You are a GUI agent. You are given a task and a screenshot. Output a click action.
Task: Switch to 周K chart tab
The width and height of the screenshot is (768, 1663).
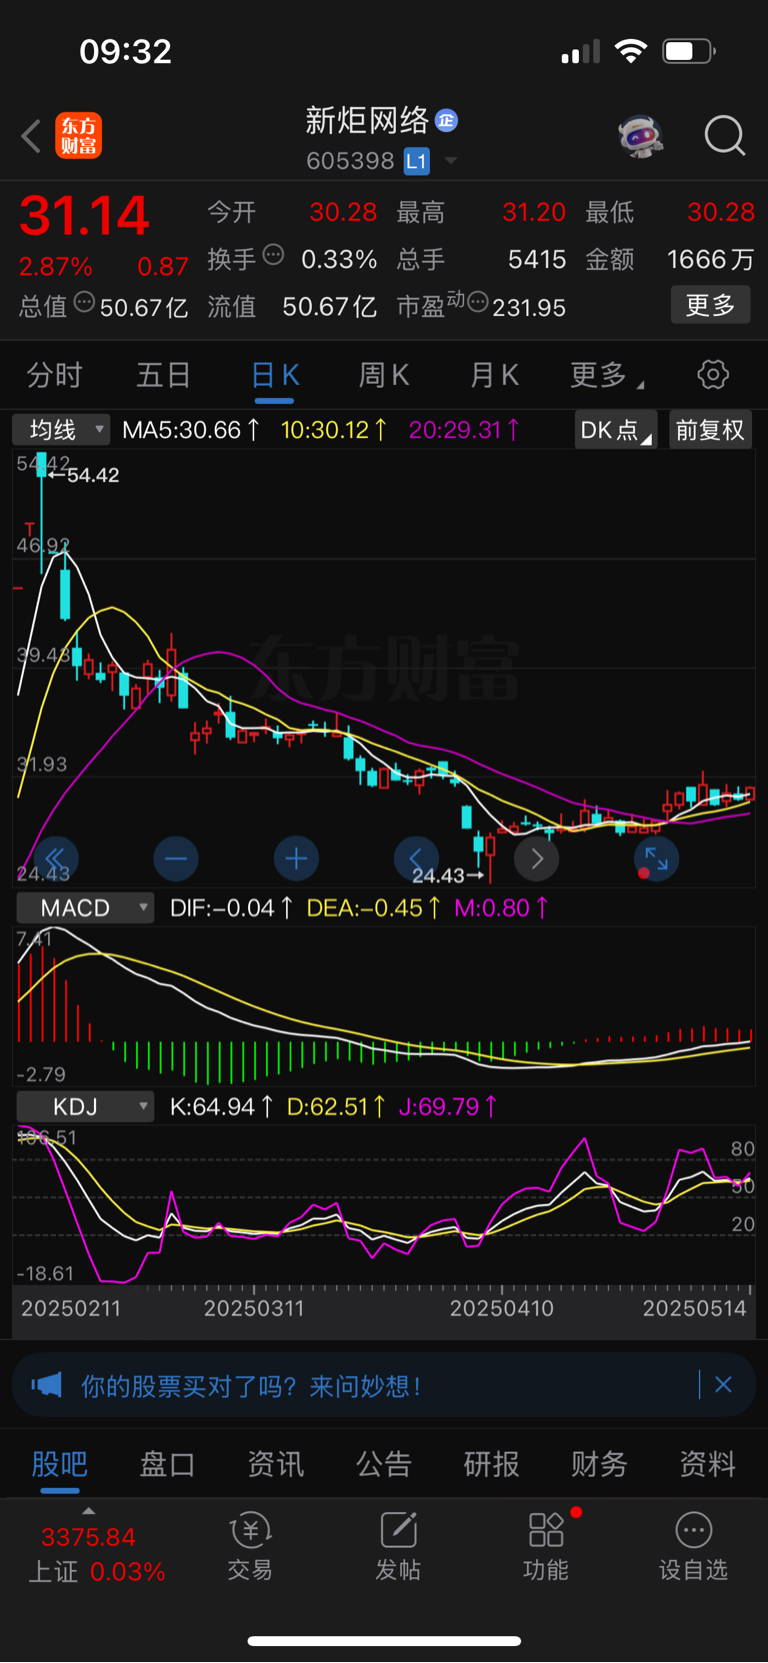tap(384, 376)
